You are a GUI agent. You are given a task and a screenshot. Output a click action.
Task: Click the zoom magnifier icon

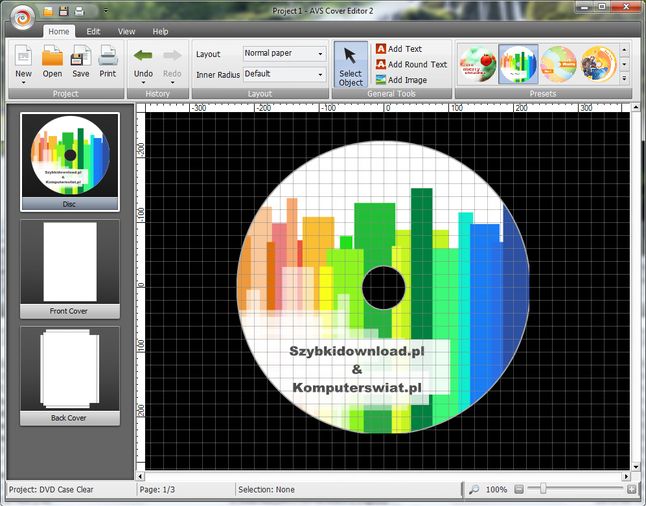point(474,490)
